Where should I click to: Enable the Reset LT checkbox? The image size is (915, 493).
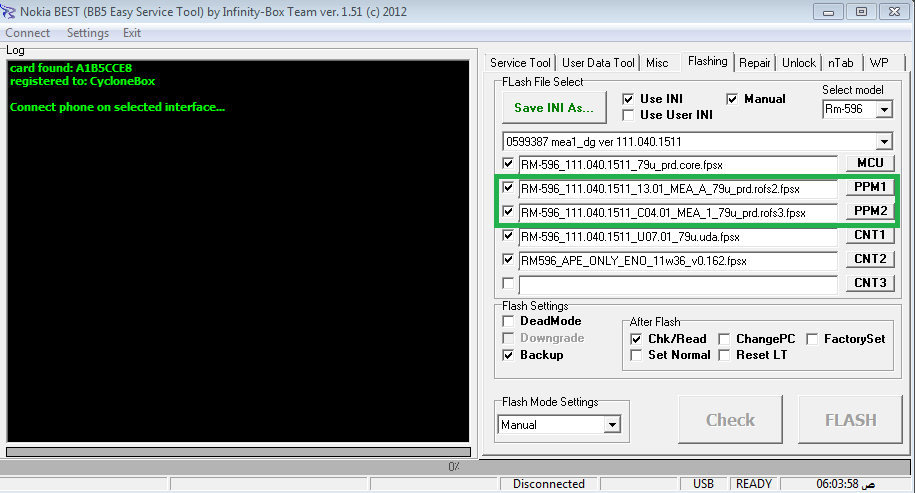pyautogui.click(x=724, y=355)
